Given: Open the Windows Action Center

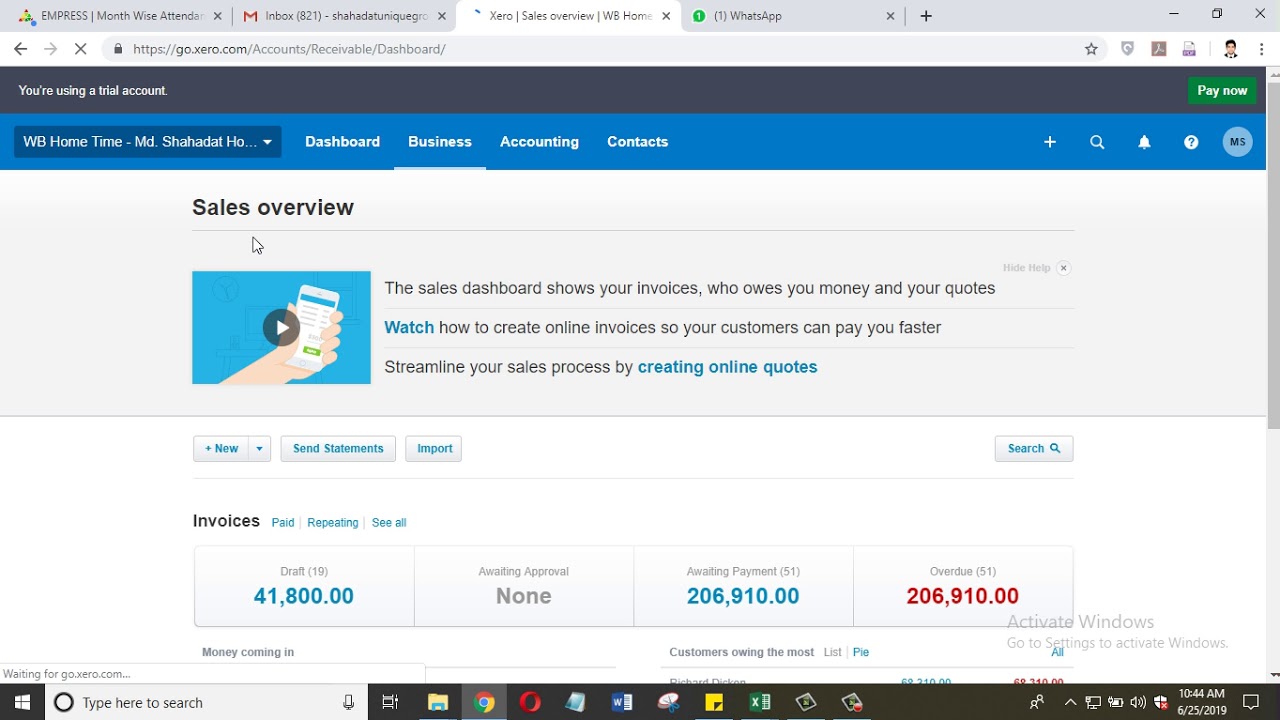Looking at the screenshot, I should tap(1250, 702).
